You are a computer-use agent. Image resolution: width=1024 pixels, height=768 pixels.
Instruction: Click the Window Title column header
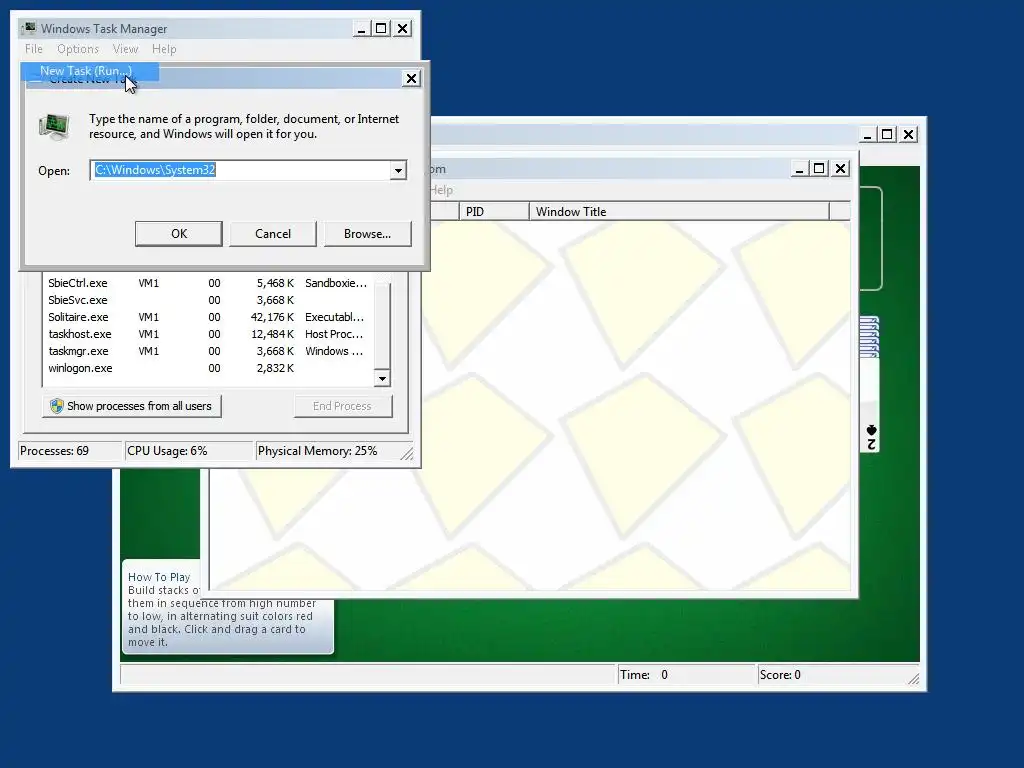pos(679,212)
